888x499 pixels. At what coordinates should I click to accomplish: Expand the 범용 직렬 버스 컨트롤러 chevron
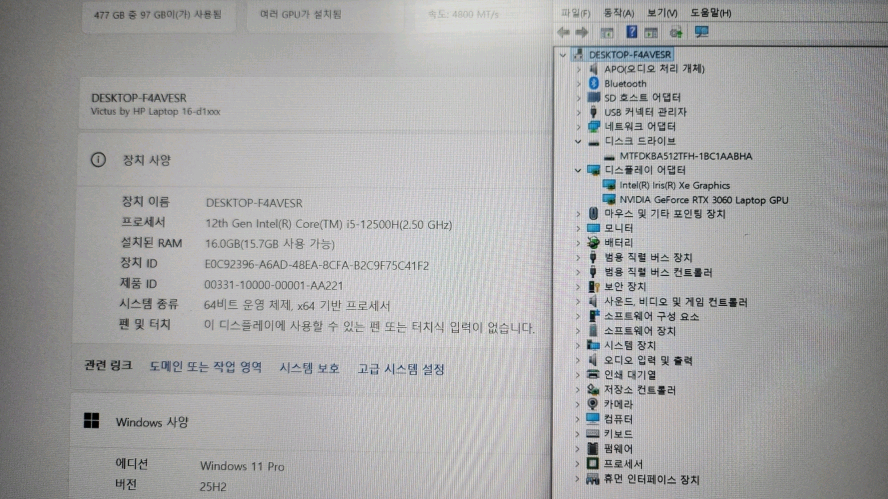click(578, 272)
